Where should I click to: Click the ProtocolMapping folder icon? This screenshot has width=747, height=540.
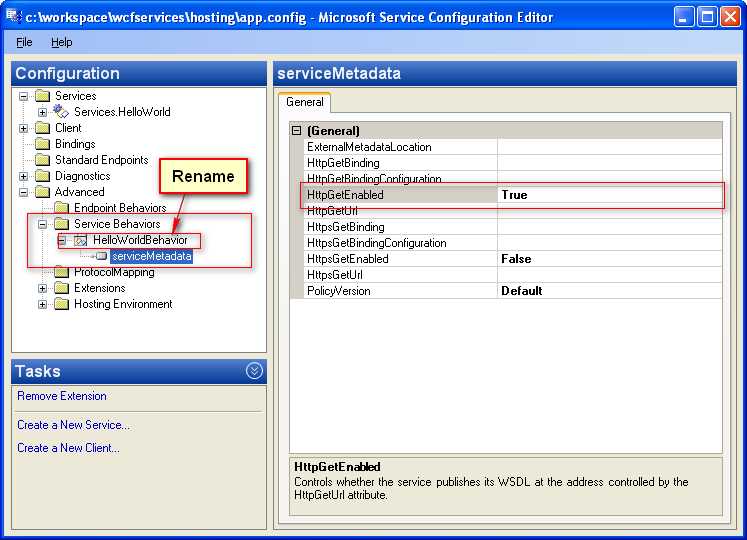coord(61,272)
